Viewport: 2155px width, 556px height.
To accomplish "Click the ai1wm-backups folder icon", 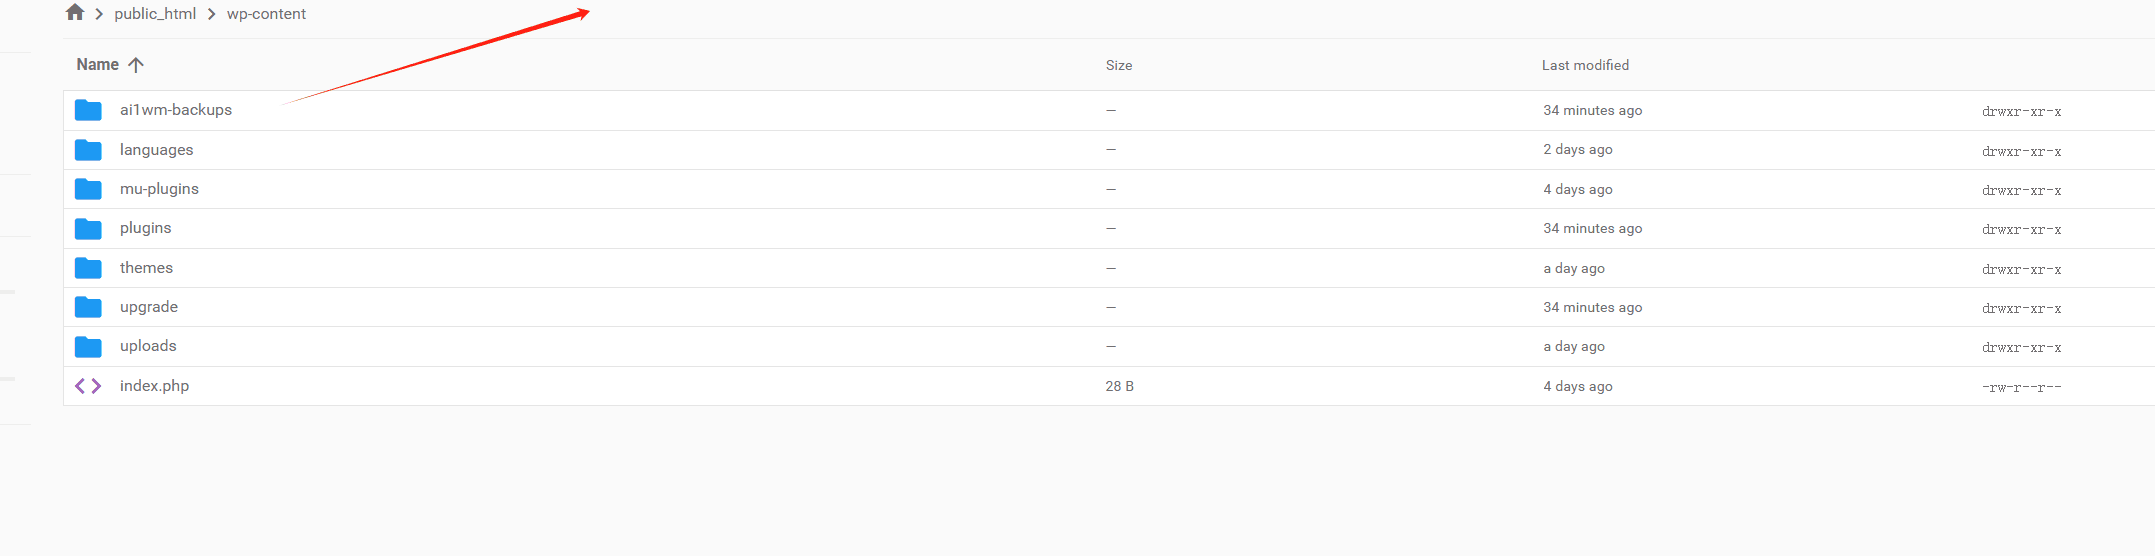I will pyautogui.click(x=88, y=110).
